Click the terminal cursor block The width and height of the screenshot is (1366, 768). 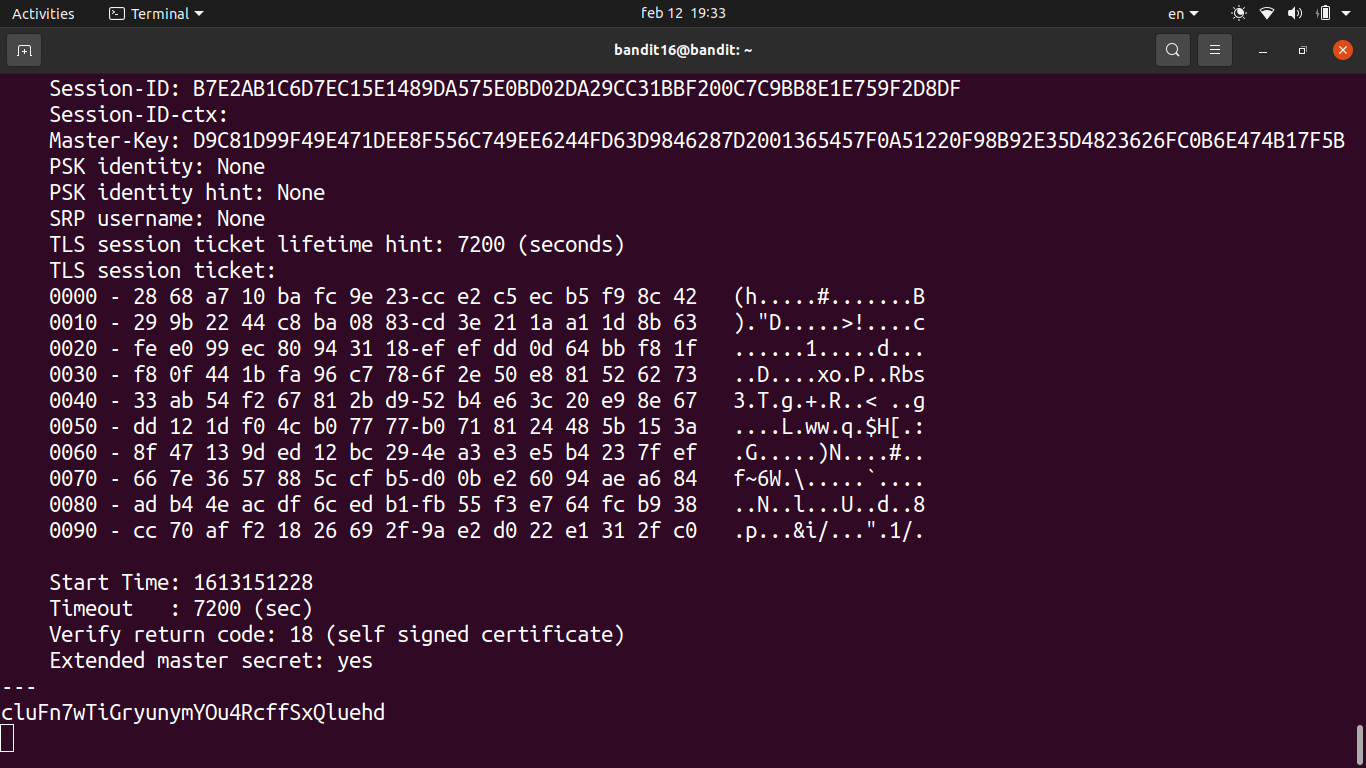coord(8,738)
